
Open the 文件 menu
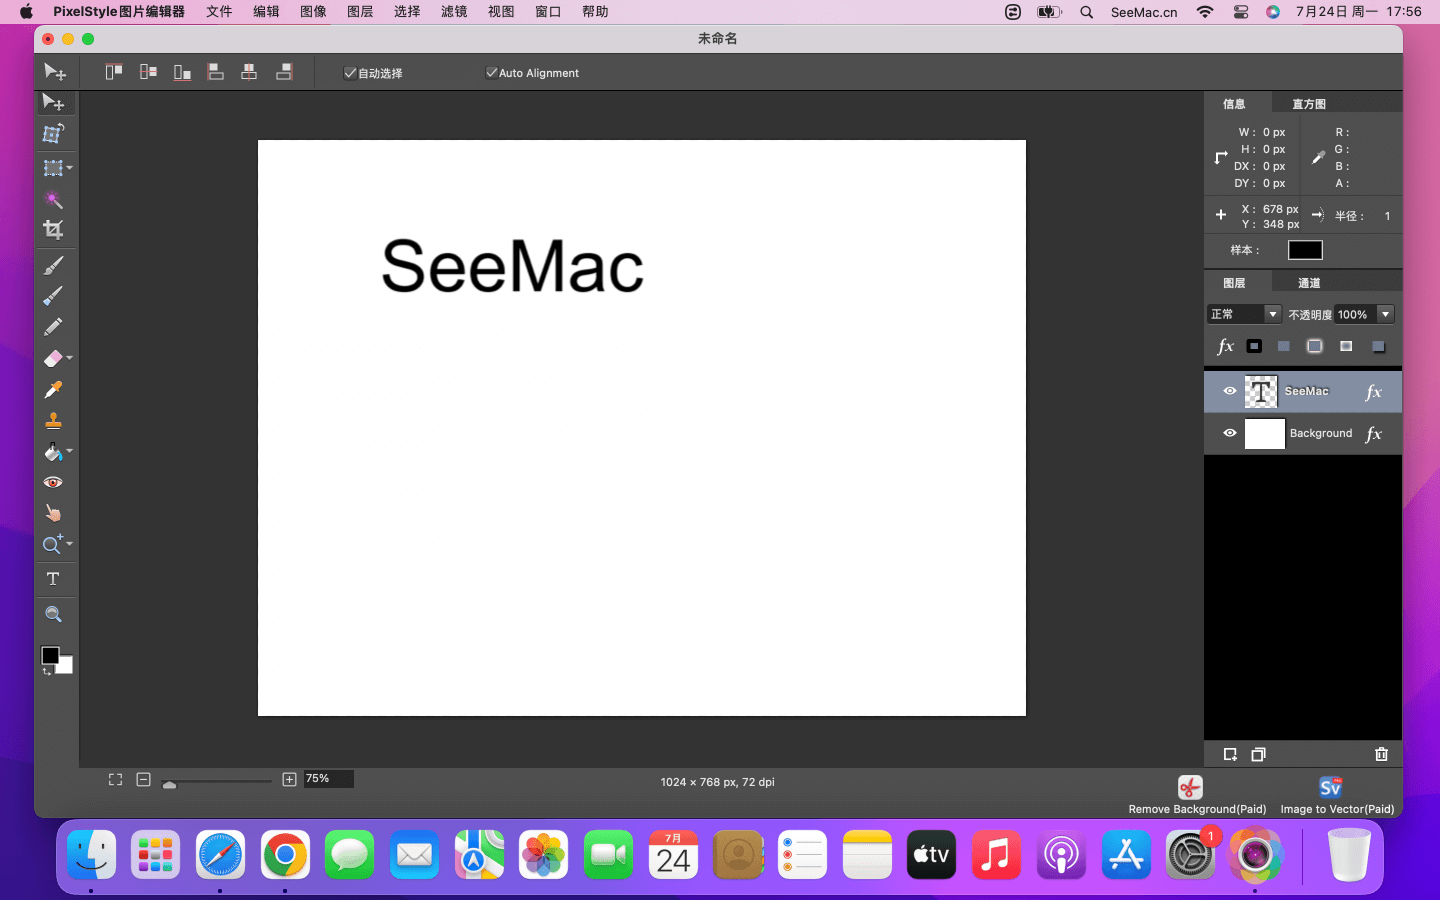coord(219,12)
